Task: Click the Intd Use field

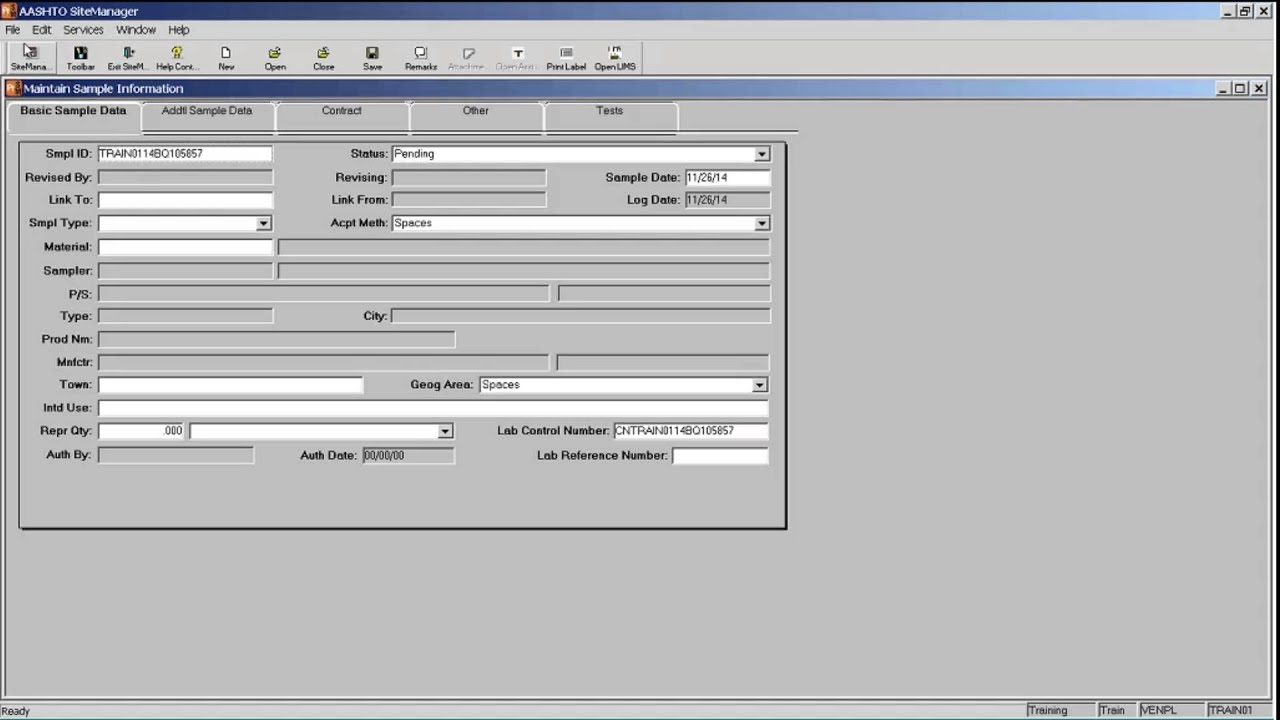Action: tap(433, 408)
